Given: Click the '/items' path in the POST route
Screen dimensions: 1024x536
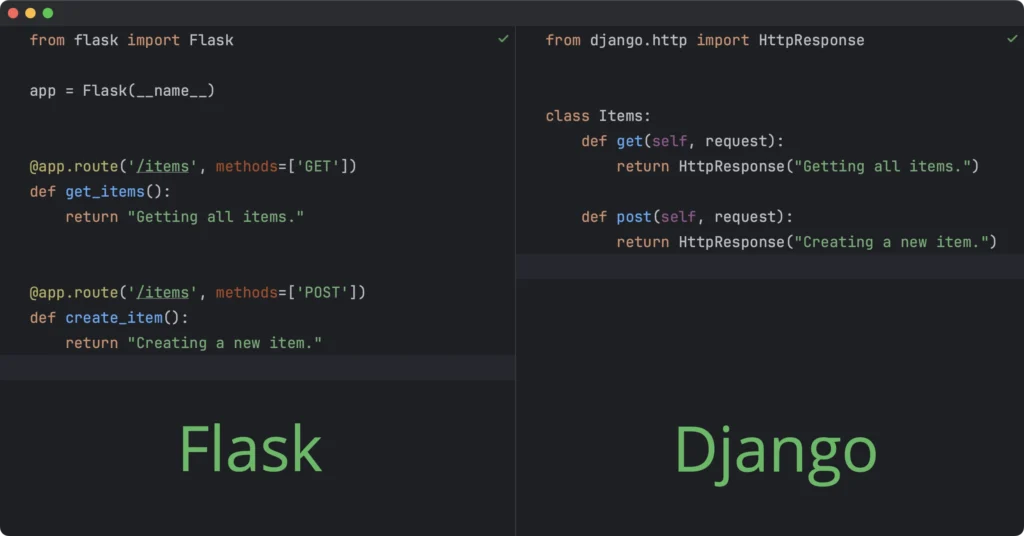Looking at the screenshot, I should point(163,292).
